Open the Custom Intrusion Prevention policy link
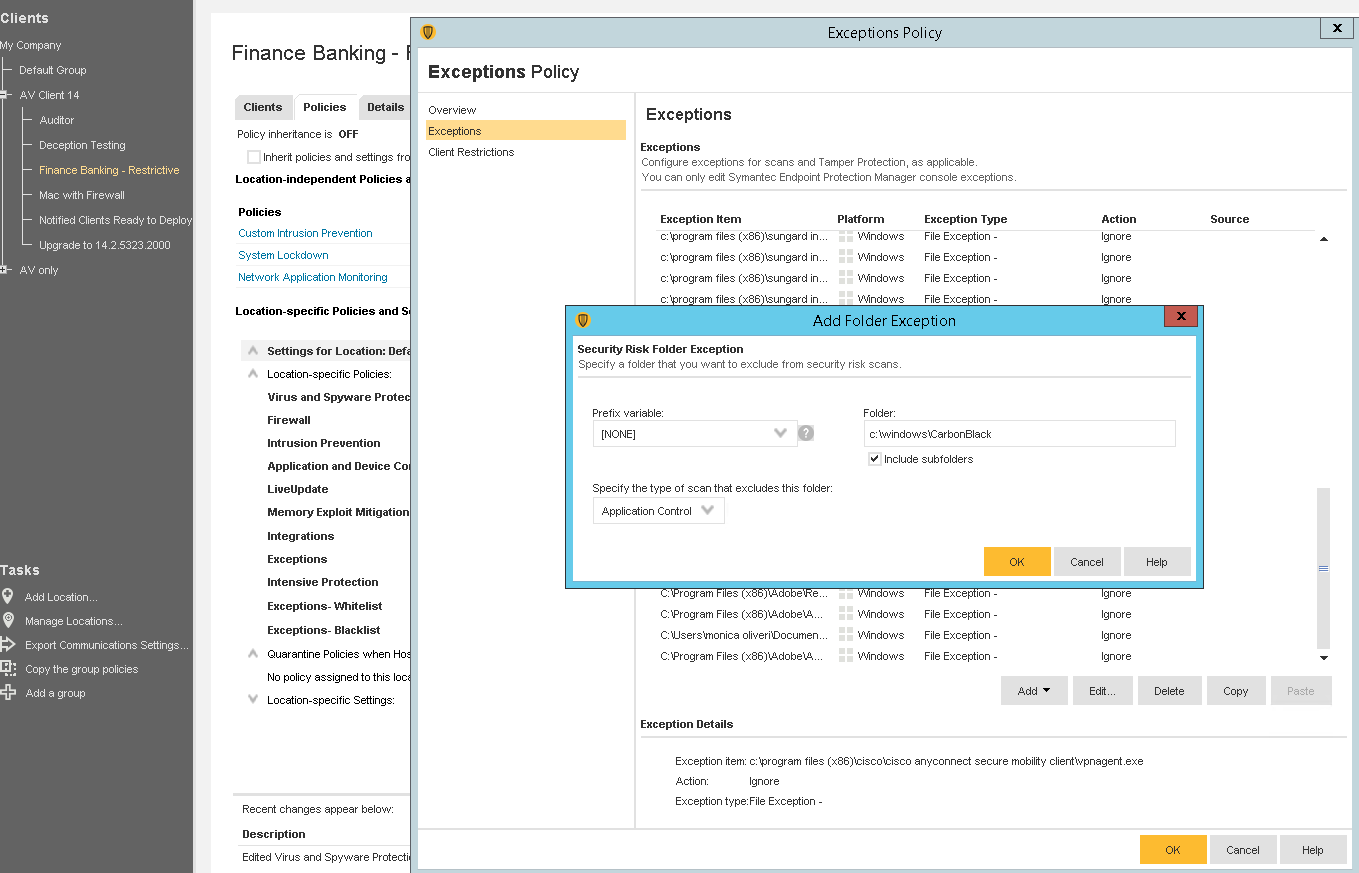The width and height of the screenshot is (1359, 873). point(305,233)
